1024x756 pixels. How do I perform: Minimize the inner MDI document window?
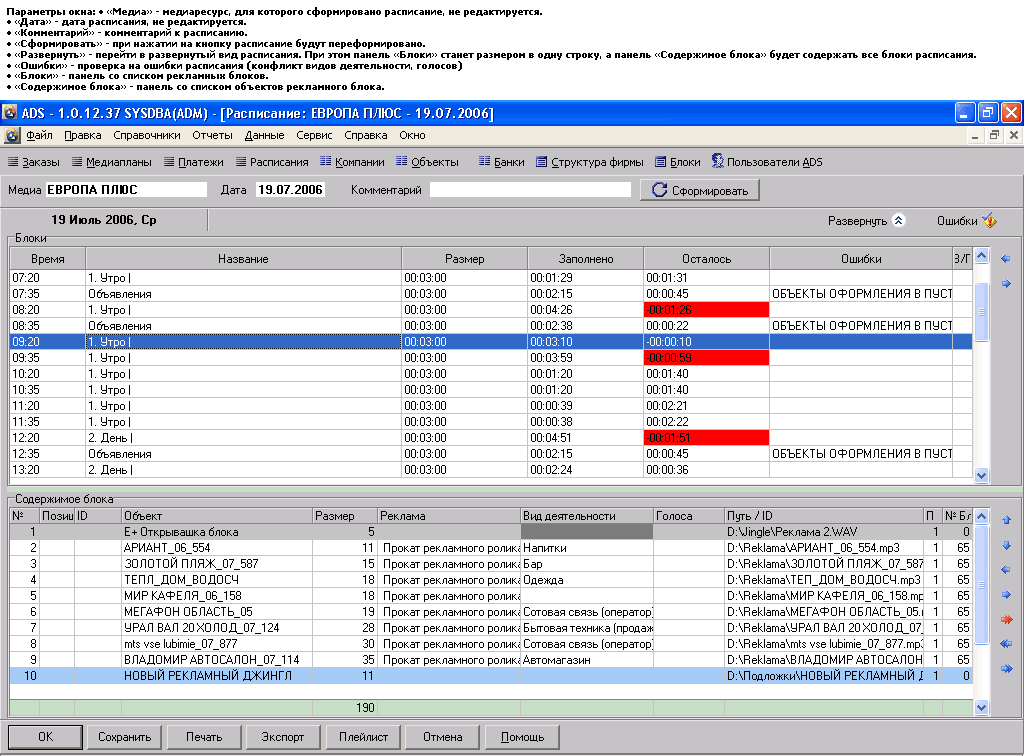[x=975, y=135]
